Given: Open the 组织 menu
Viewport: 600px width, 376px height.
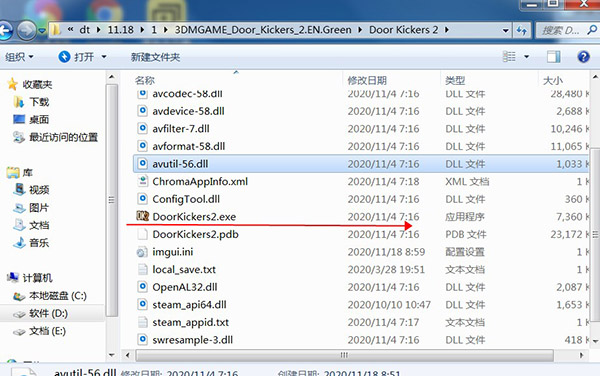Looking at the screenshot, I should pyautogui.click(x=19, y=57).
